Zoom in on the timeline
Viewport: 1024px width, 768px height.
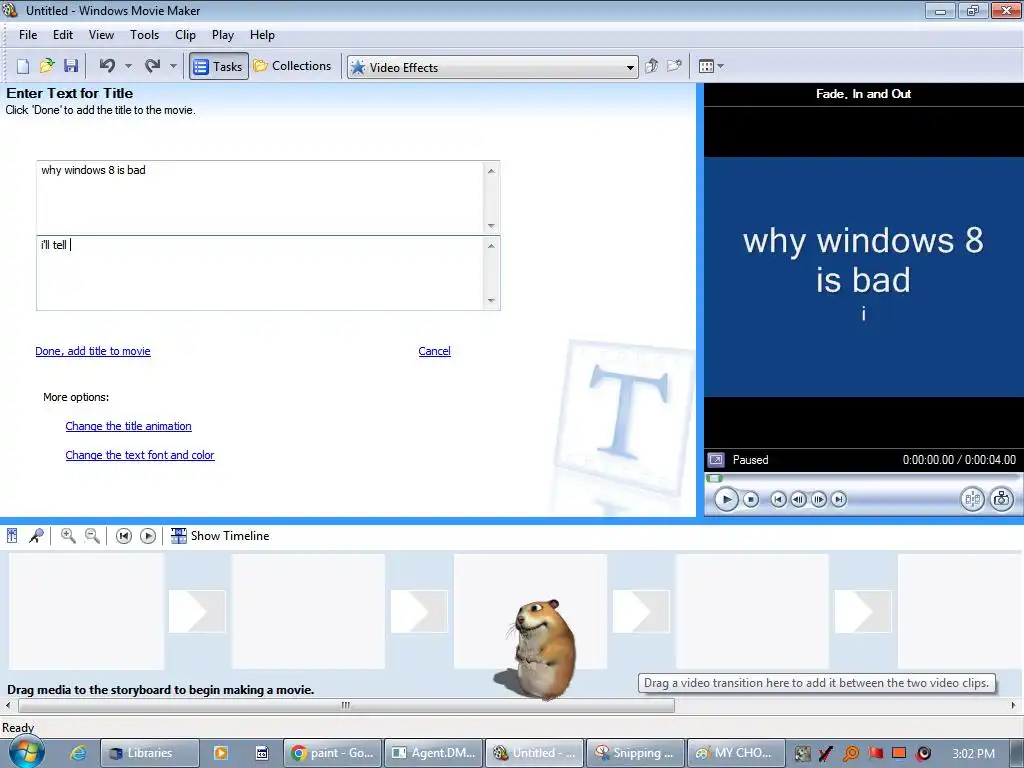[68, 536]
